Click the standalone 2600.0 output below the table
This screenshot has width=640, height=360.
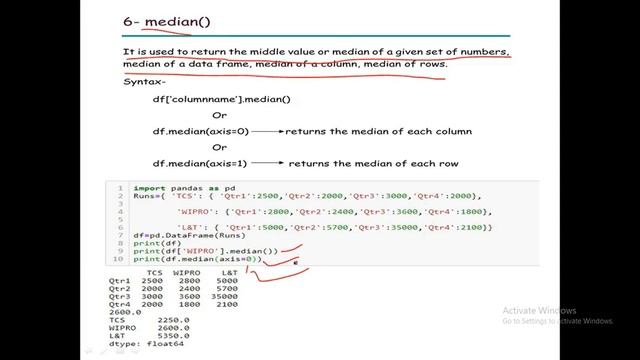125,312
